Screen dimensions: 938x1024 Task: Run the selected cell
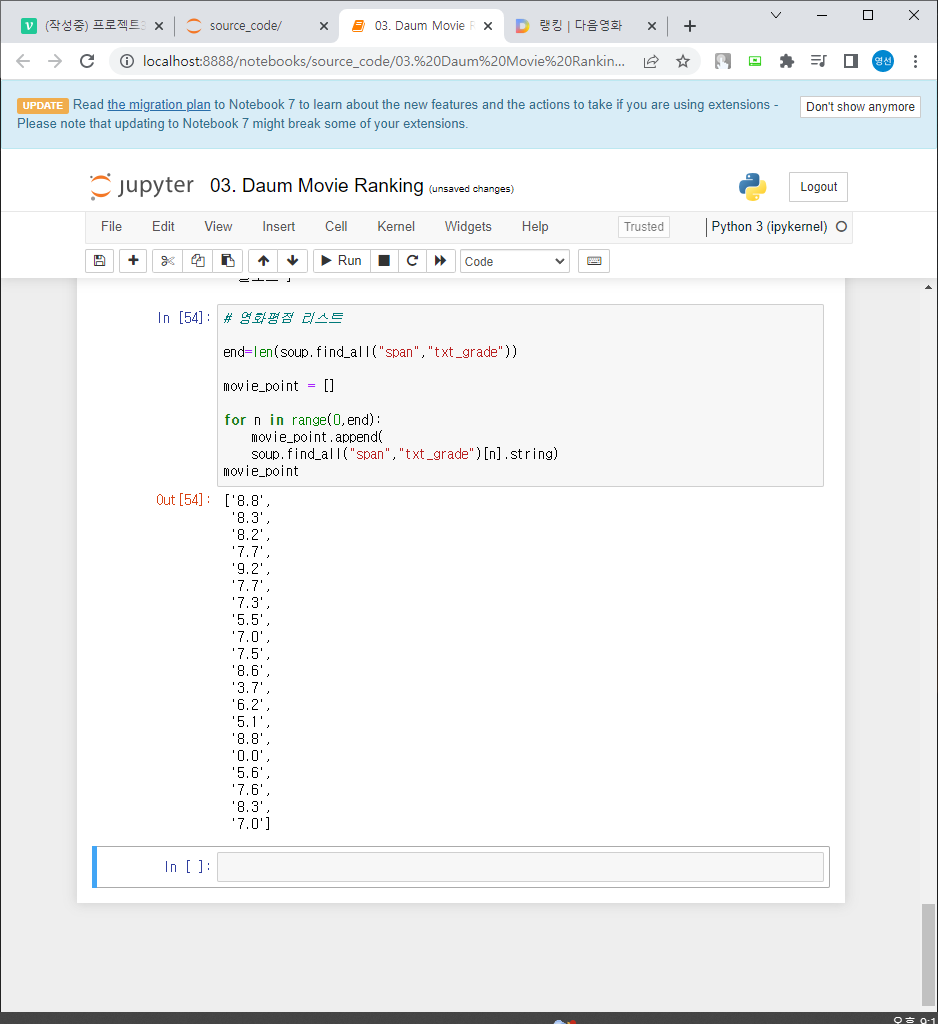[x=342, y=261]
